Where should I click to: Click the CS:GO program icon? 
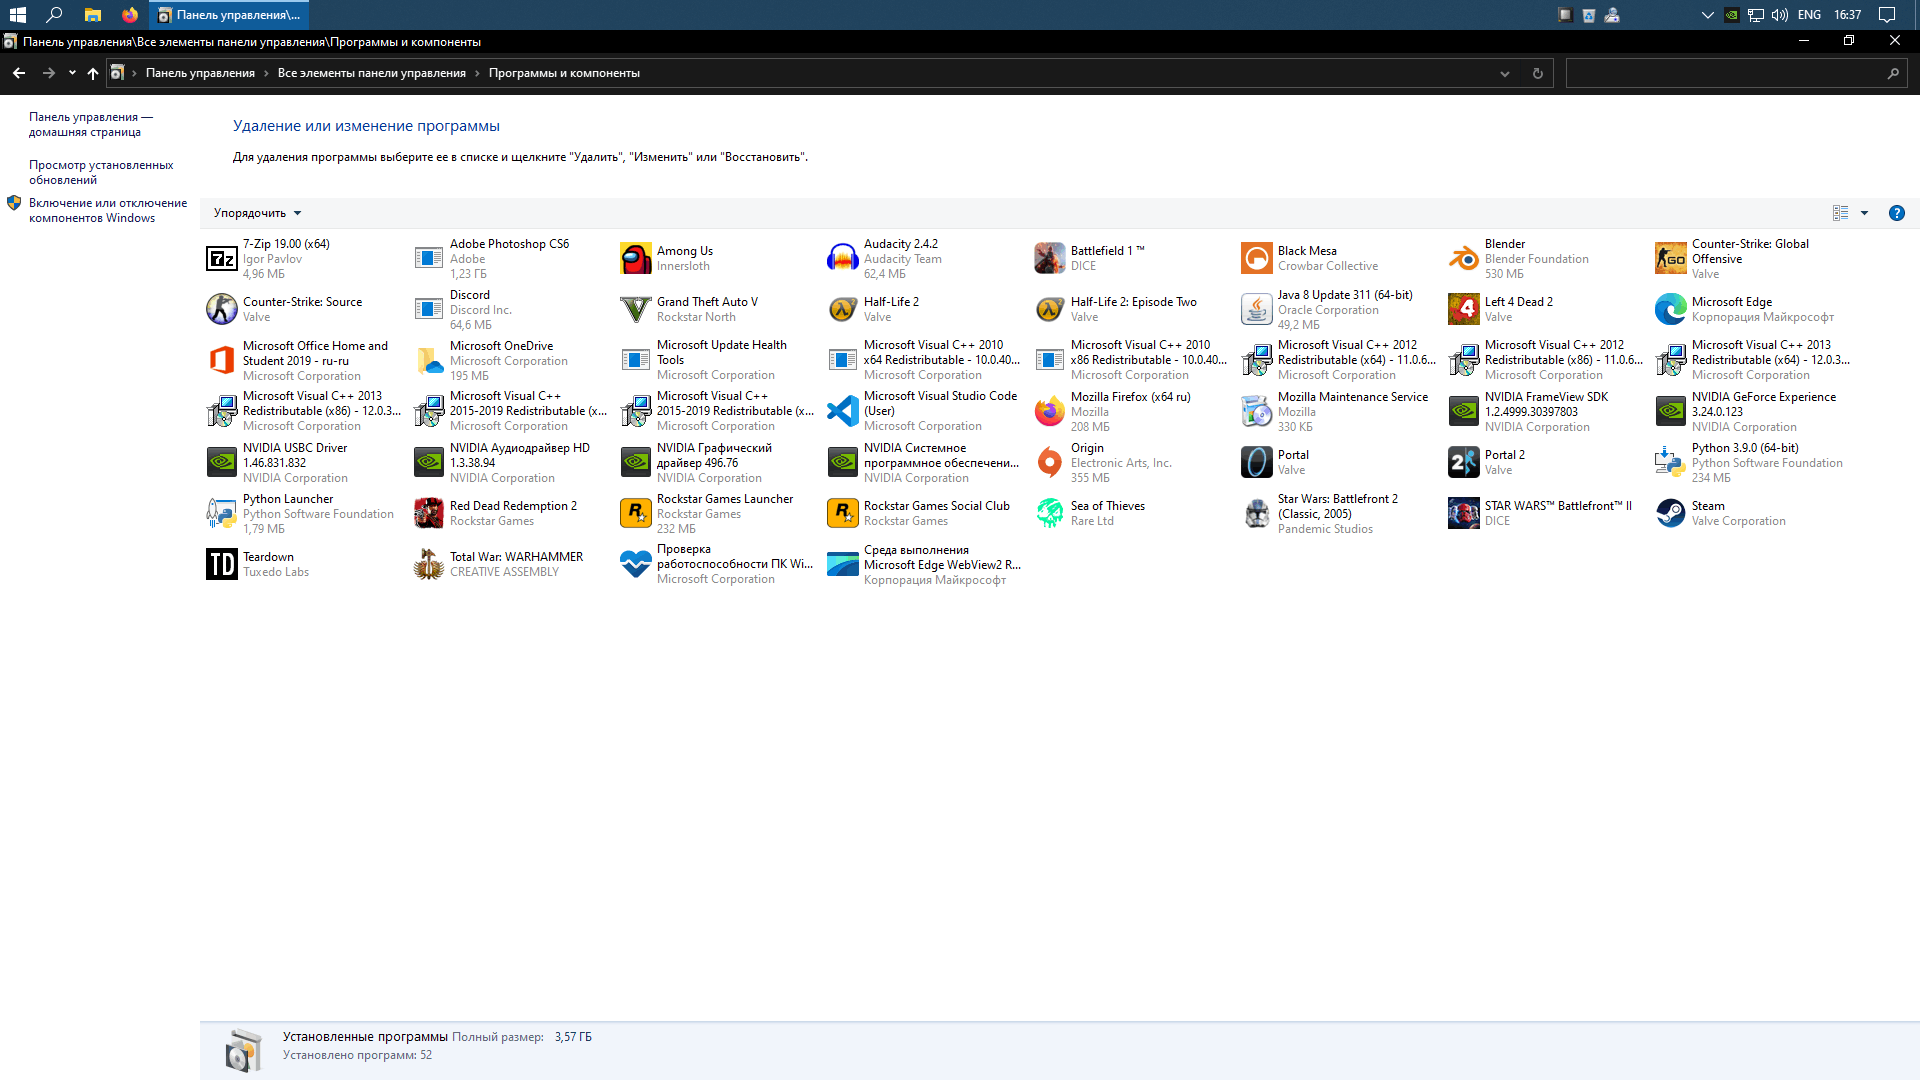click(1671, 259)
